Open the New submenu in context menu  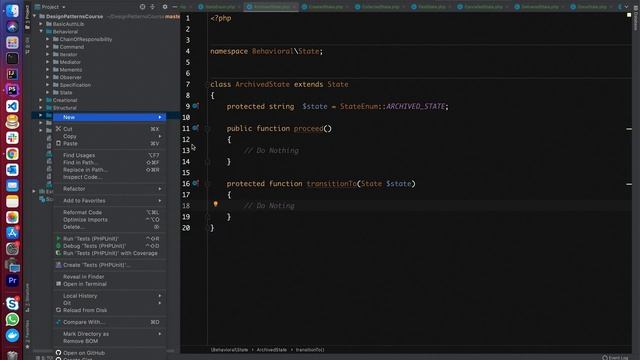(x=109, y=117)
